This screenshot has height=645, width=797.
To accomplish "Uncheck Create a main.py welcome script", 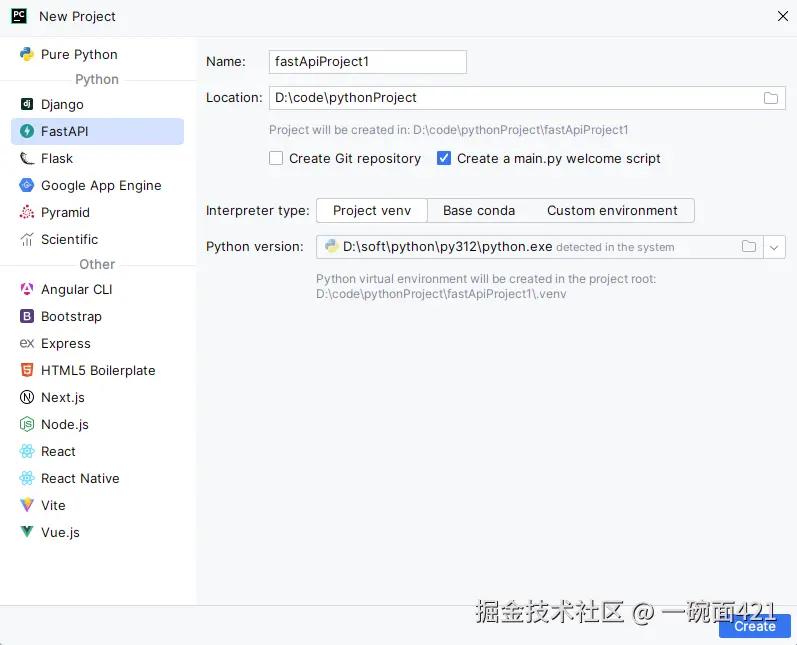I will pyautogui.click(x=444, y=158).
